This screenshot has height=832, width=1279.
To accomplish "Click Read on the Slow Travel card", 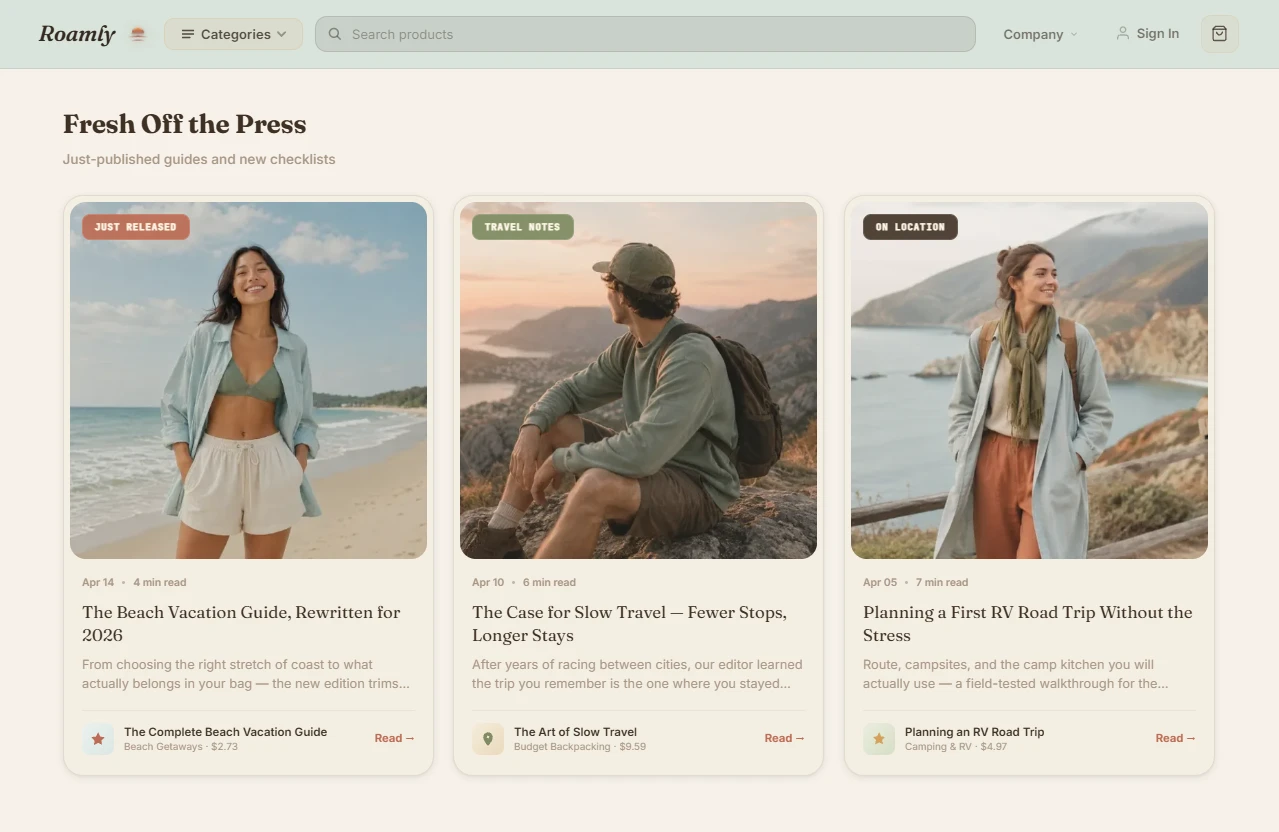I will pyautogui.click(x=784, y=738).
